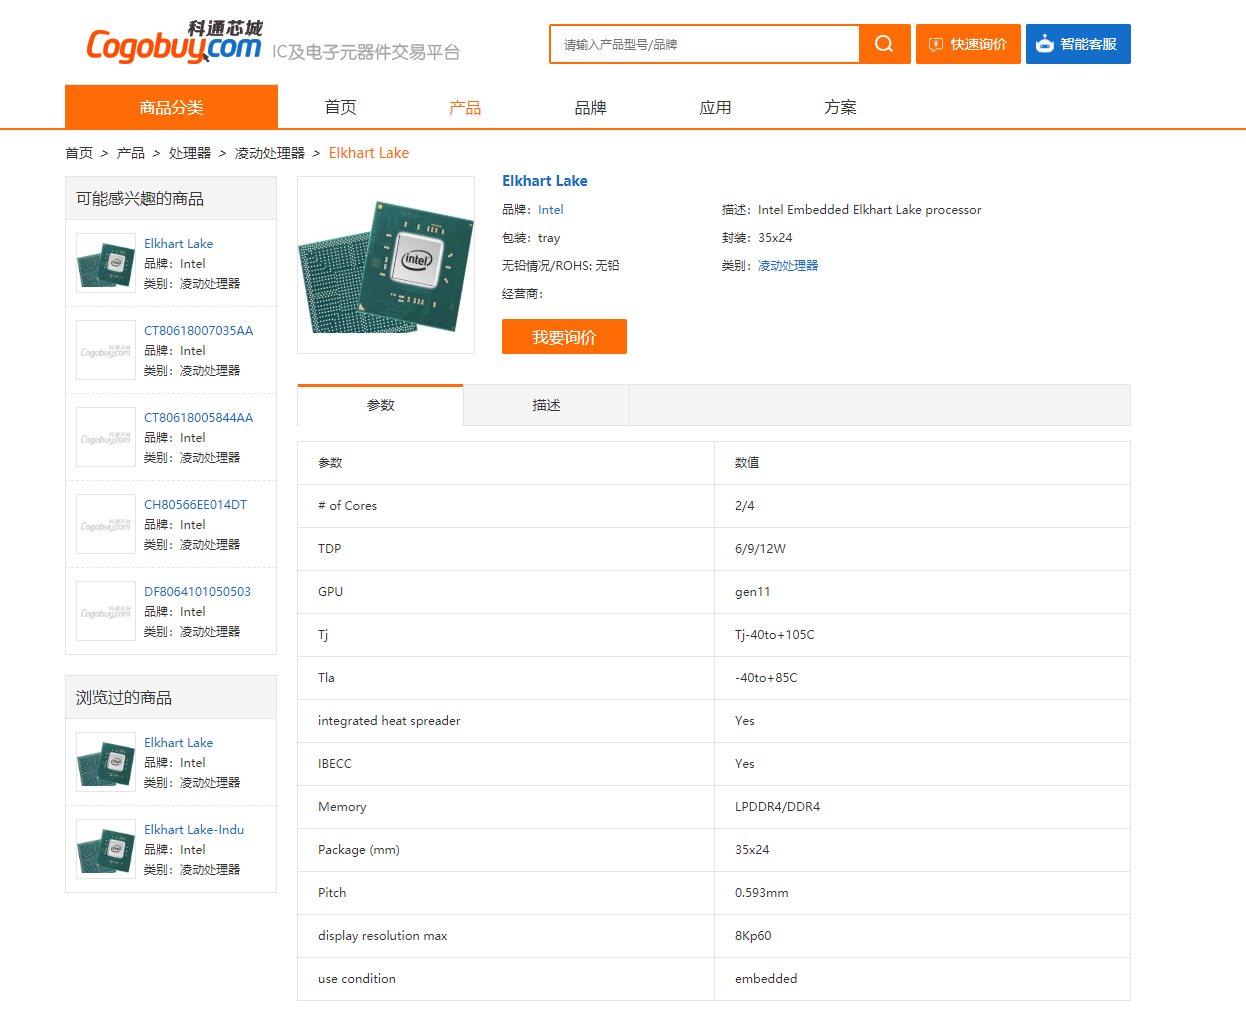This screenshot has height=1009, width=1246.
Task: Open the 方案 navigation item
Action: pyautogui.click(x=840, y=107)
